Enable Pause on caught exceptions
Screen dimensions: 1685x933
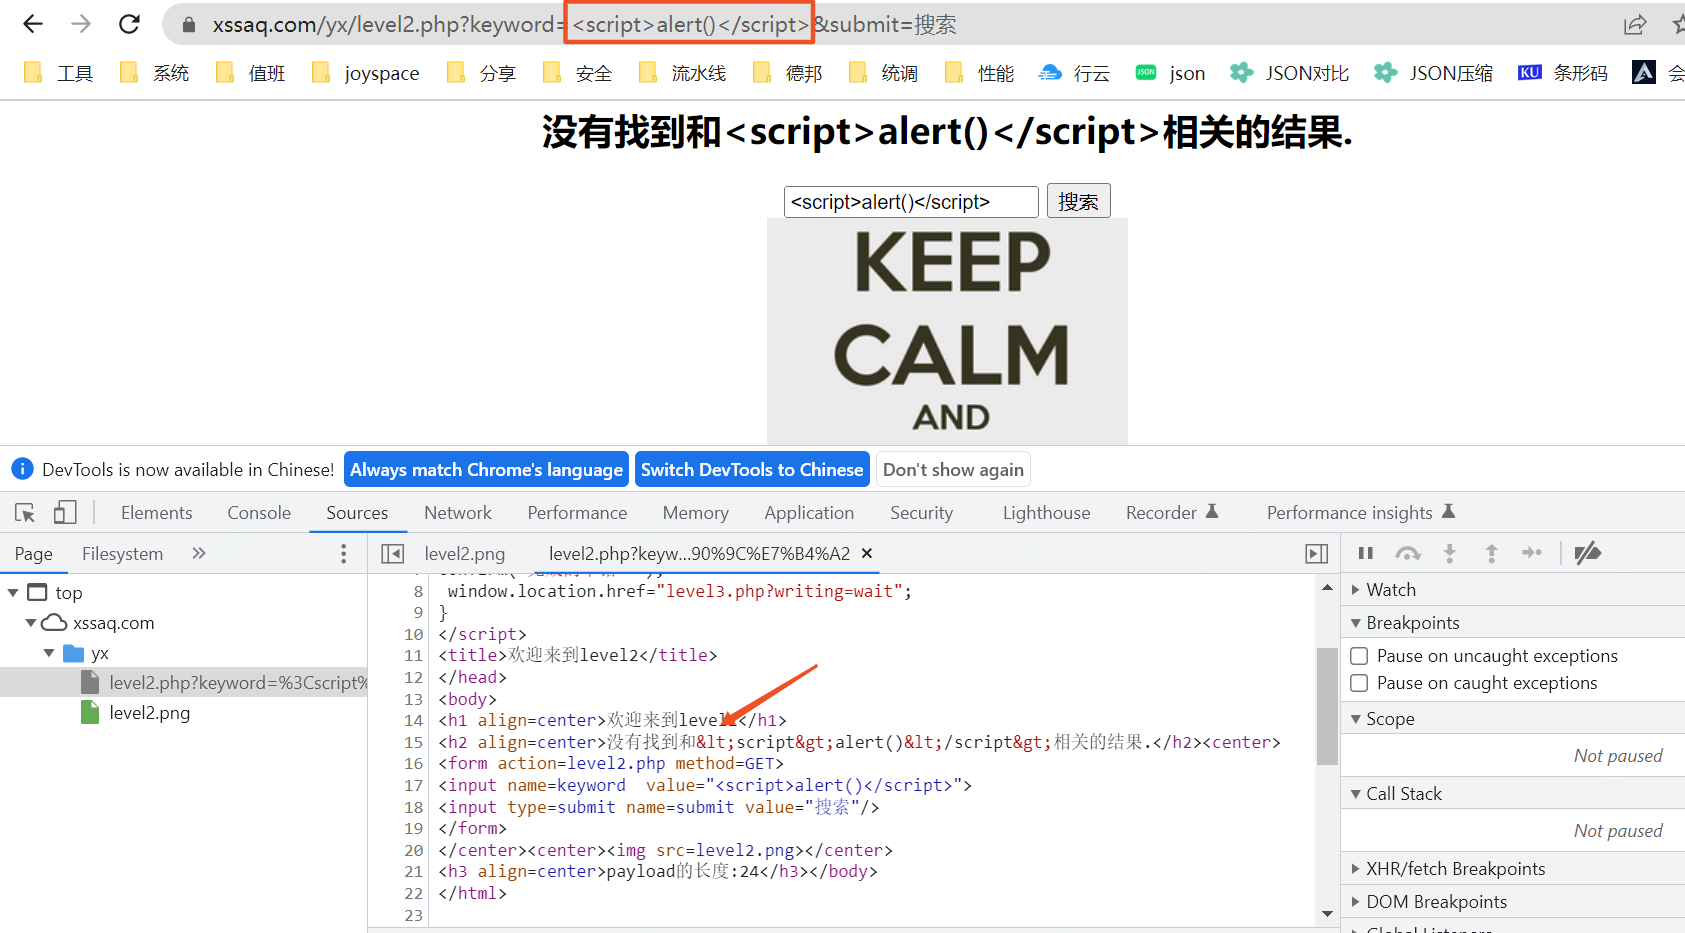click(1359, 683)
